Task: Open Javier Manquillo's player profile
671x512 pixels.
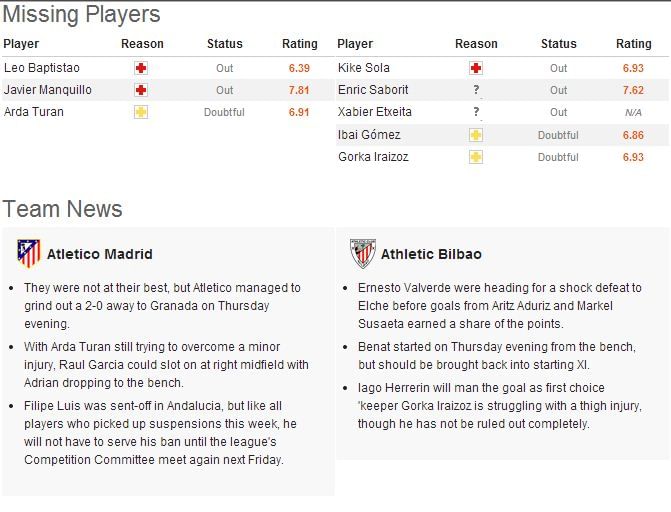Action: (48, 90)
